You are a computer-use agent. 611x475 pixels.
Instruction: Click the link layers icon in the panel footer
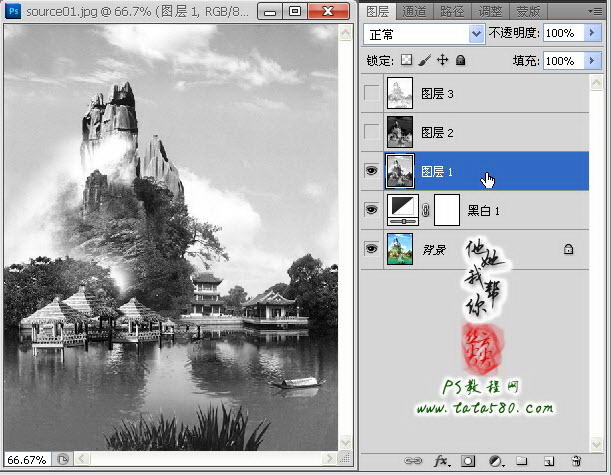coord(413,461)
